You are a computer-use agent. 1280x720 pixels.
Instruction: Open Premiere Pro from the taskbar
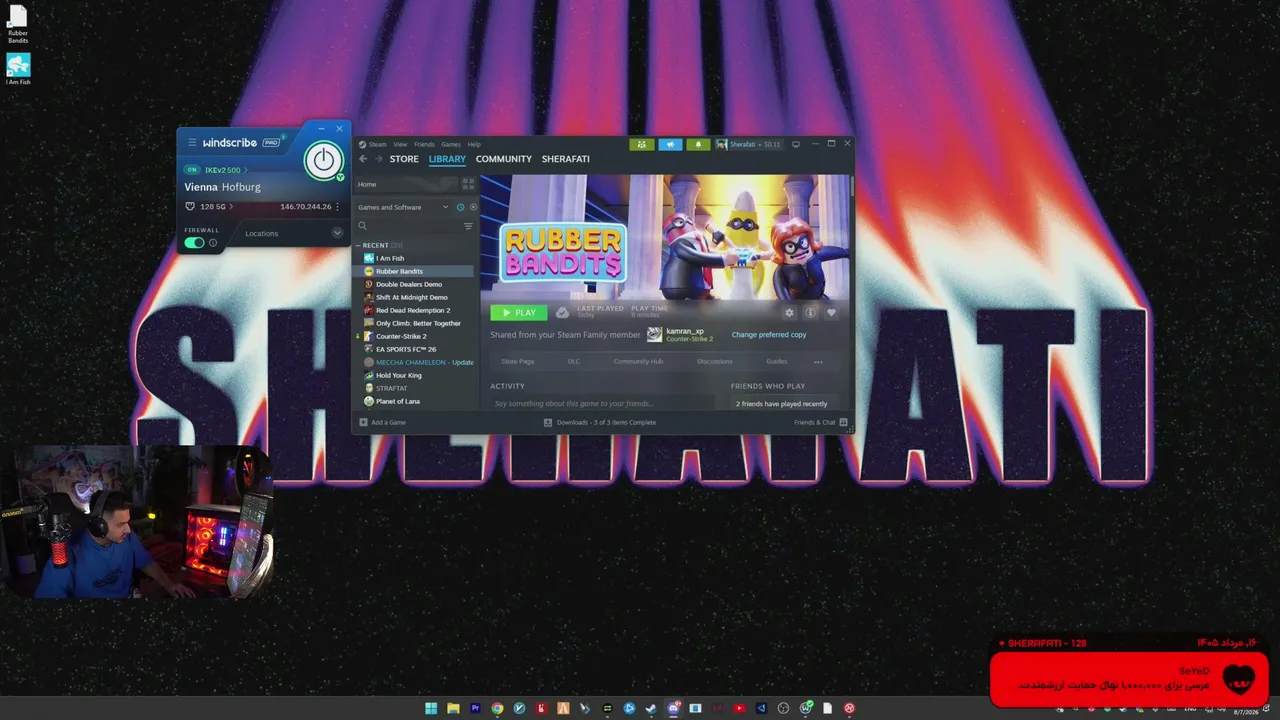pos(475,709)
